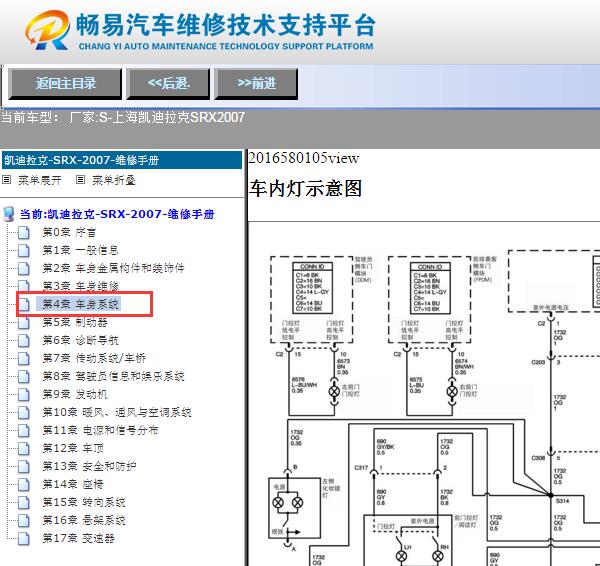Open 第16章 悬架系统 chapter

pyautogui.click(x=84, y=520)
